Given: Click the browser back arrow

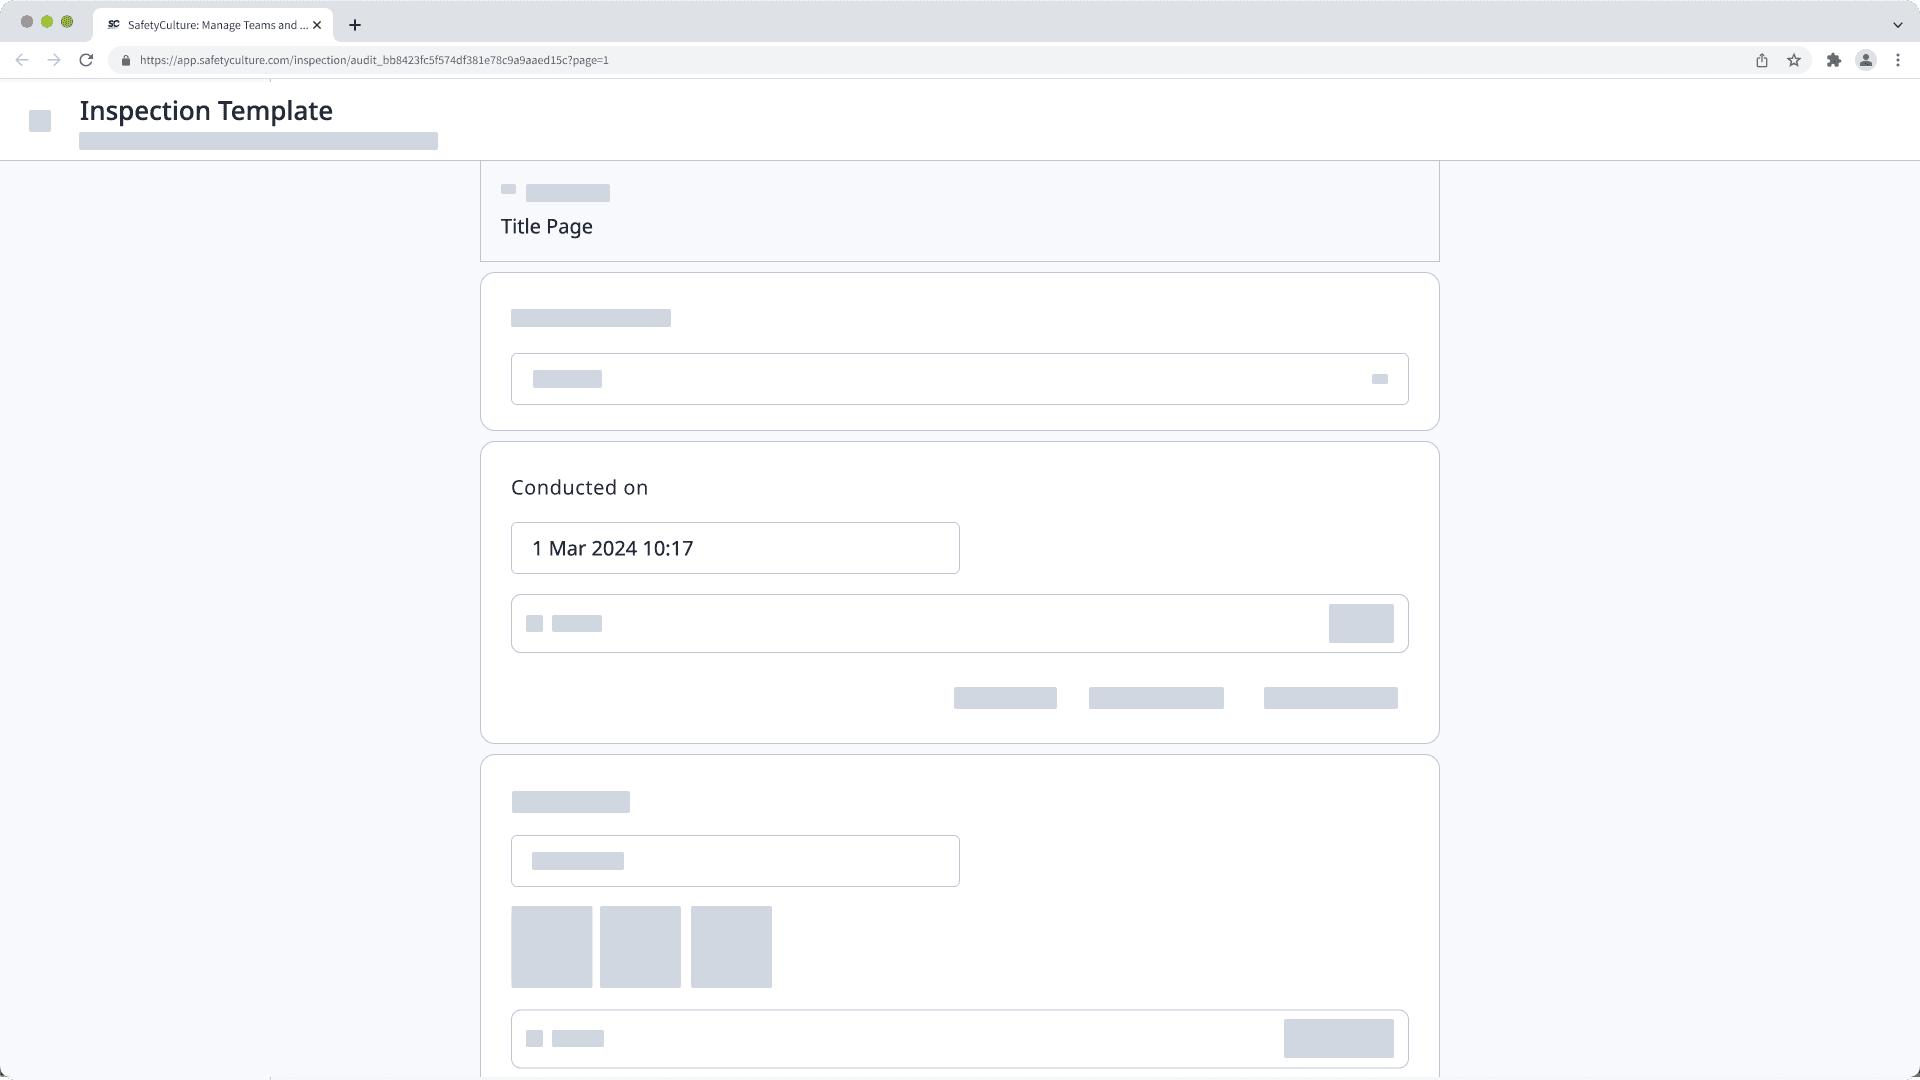Looking at the screenshot, I should [22, 60].
